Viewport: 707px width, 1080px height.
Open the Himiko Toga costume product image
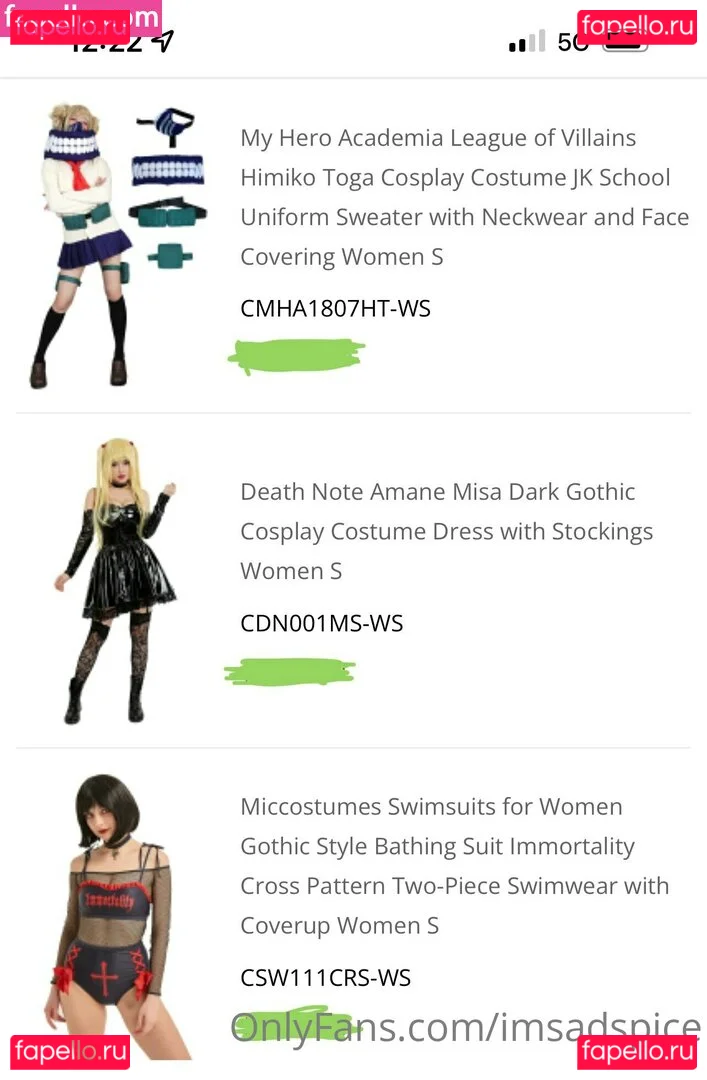(x=117, y=245)
